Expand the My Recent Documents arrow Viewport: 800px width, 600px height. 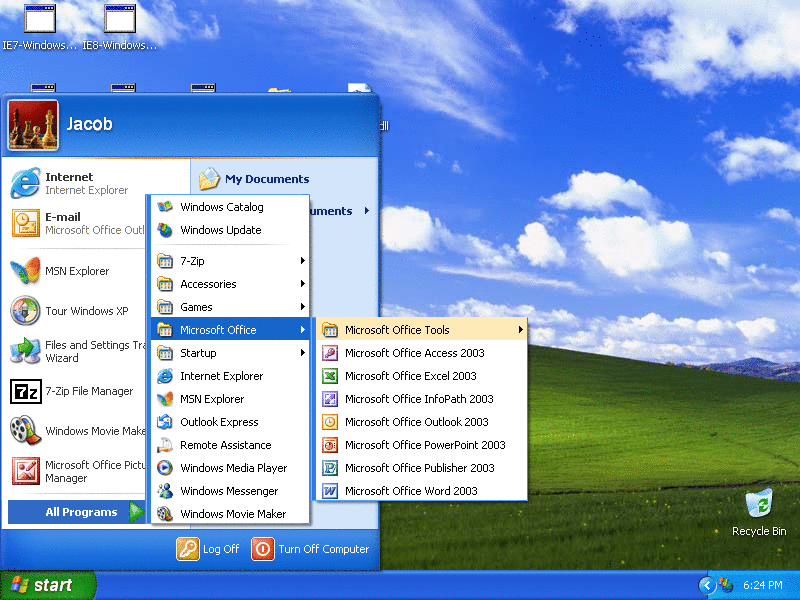click(x=367, y=210)
